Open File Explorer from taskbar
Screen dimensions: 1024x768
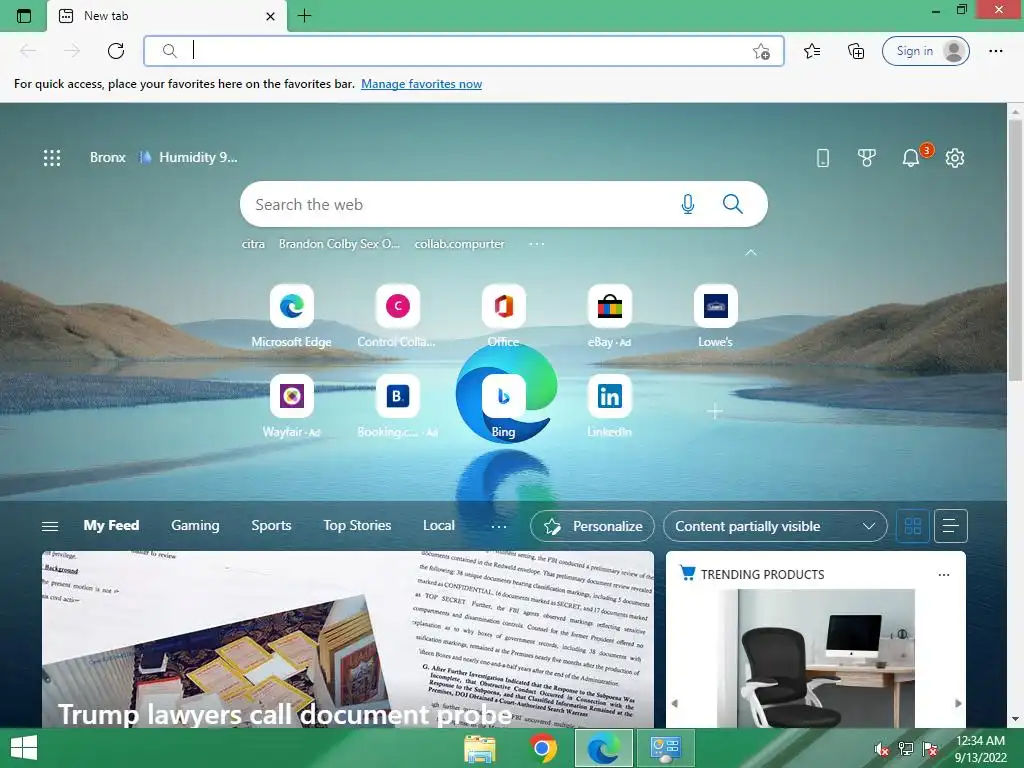tap(480, 748)
